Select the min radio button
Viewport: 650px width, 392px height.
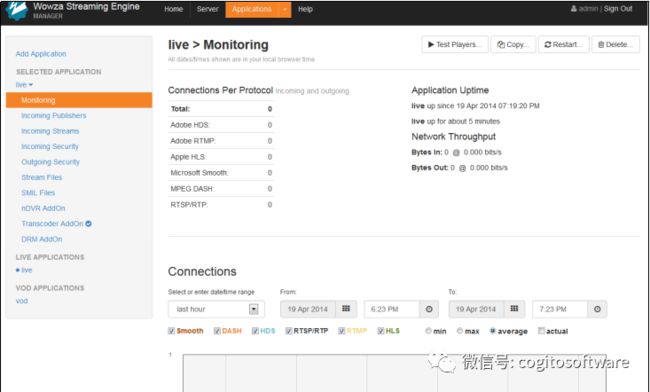coord(428,331)
